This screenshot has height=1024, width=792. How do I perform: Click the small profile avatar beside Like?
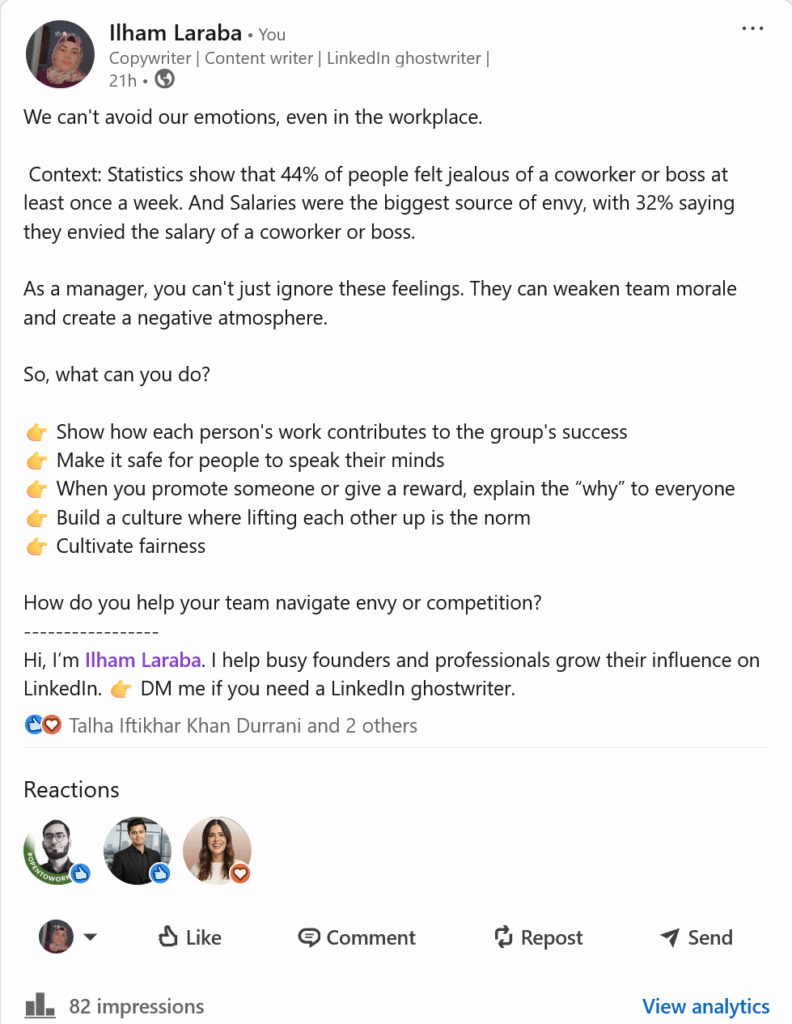(x=56, y=937)
